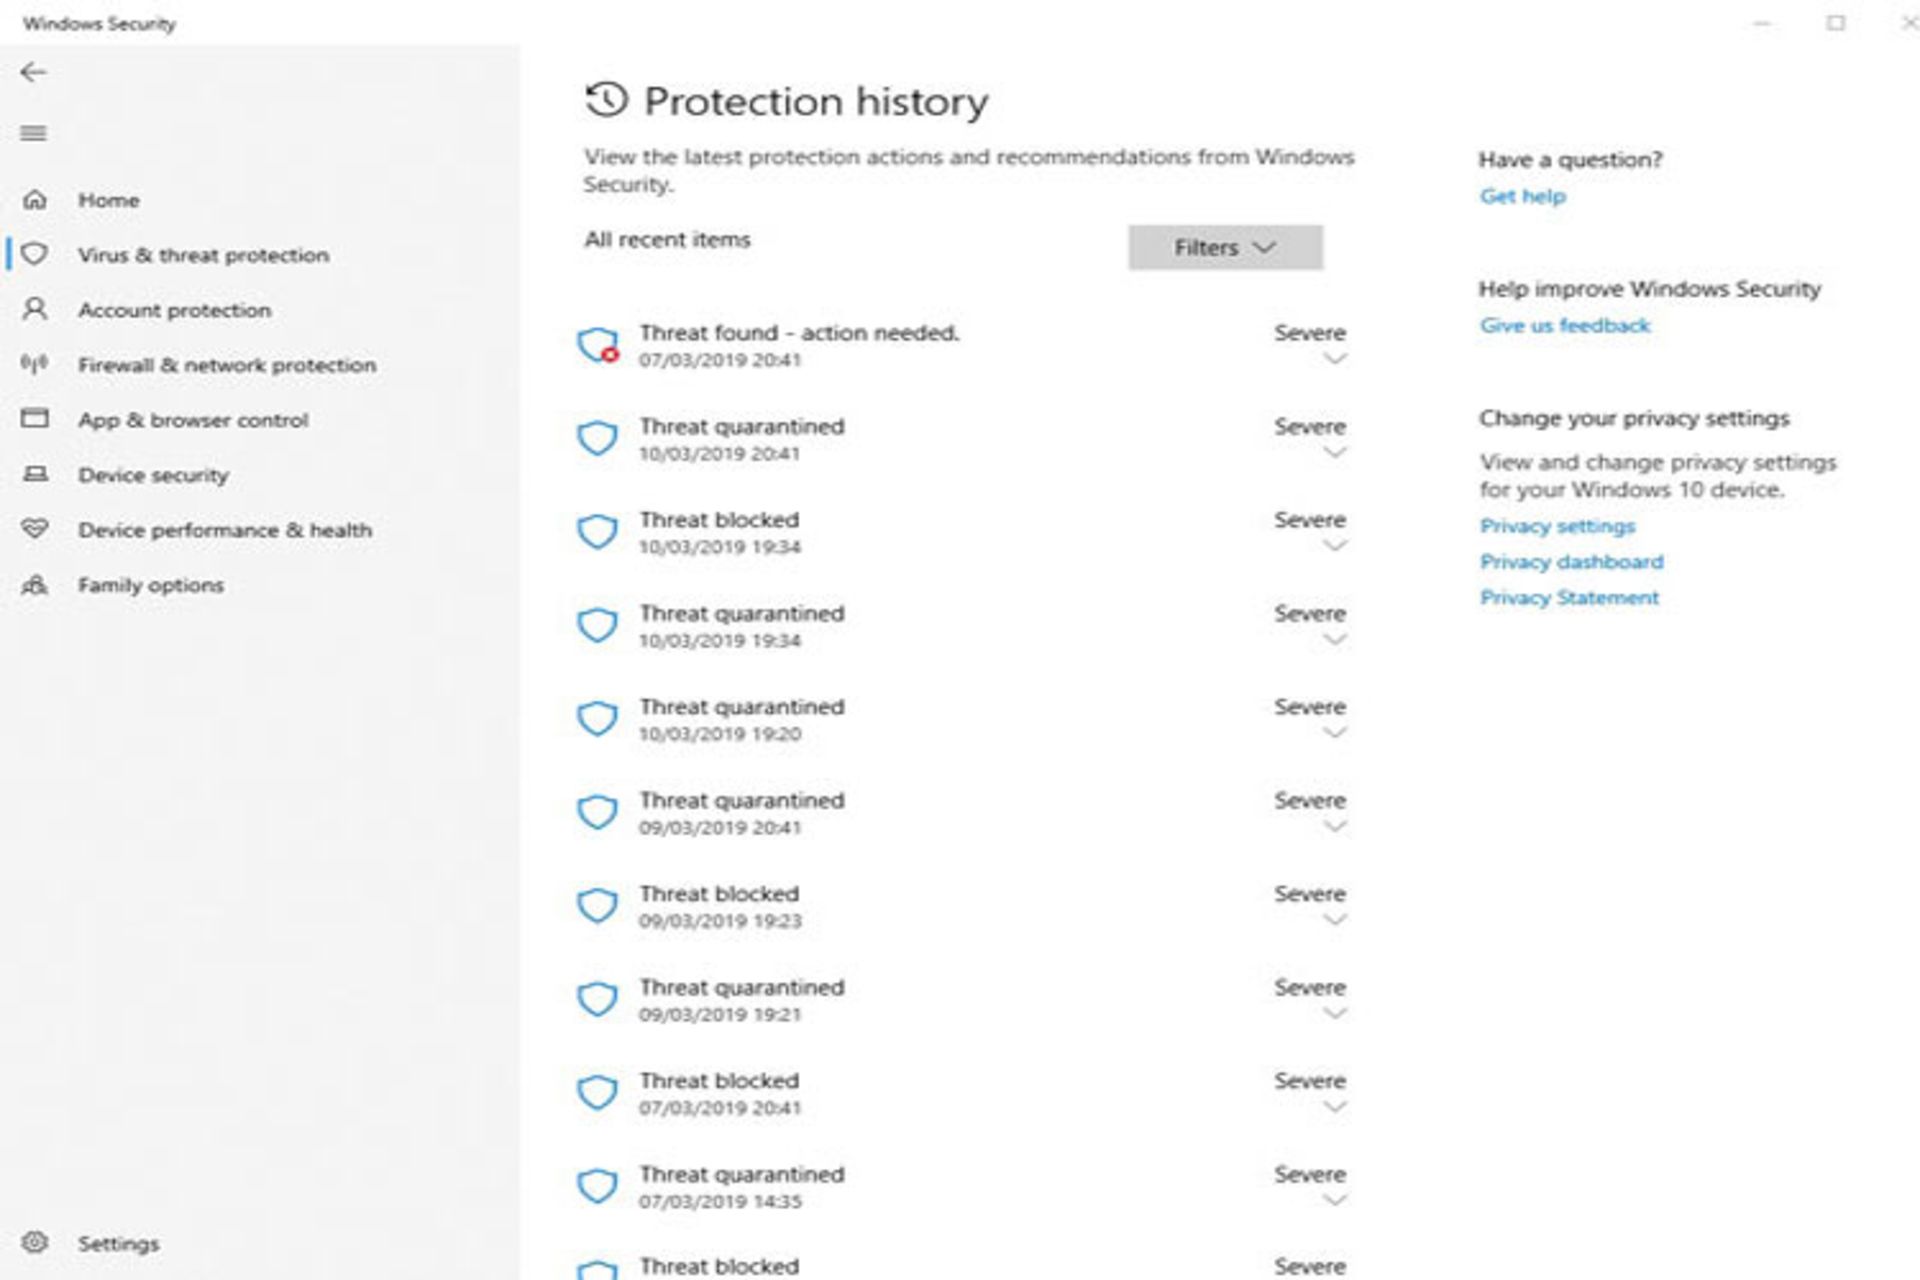Open the Privacy dashboard link
Screen dimensions: 1920x1280
pyautogui.click(x=1572, y=561)
